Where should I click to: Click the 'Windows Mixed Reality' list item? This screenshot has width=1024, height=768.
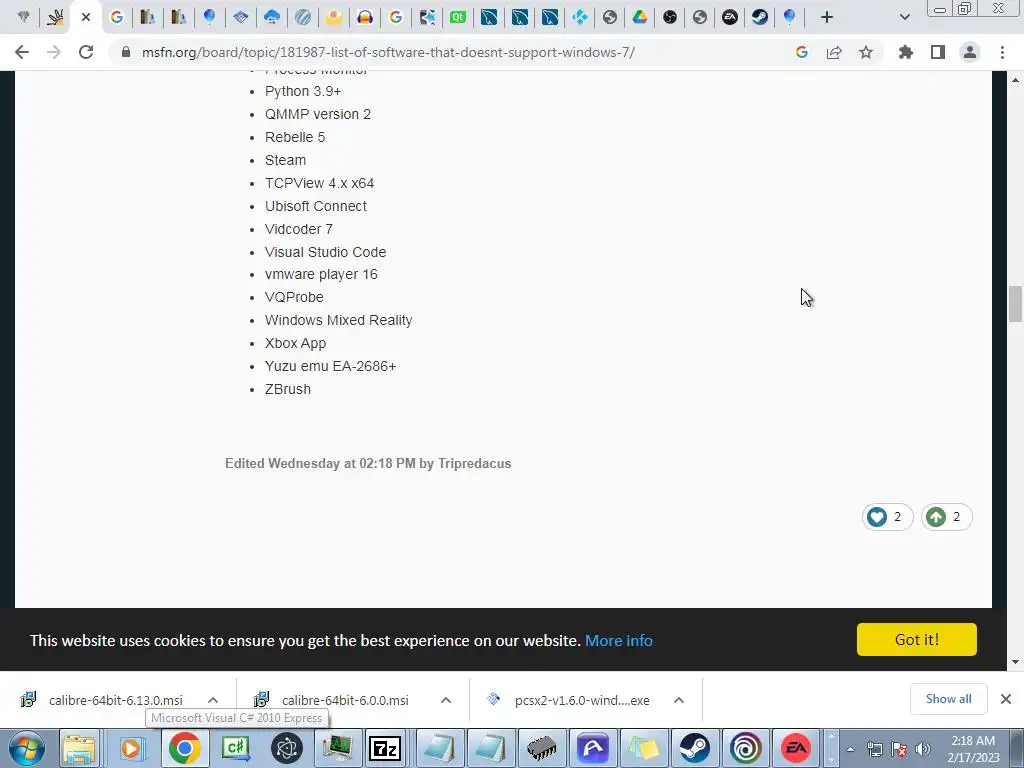[338, 321]
